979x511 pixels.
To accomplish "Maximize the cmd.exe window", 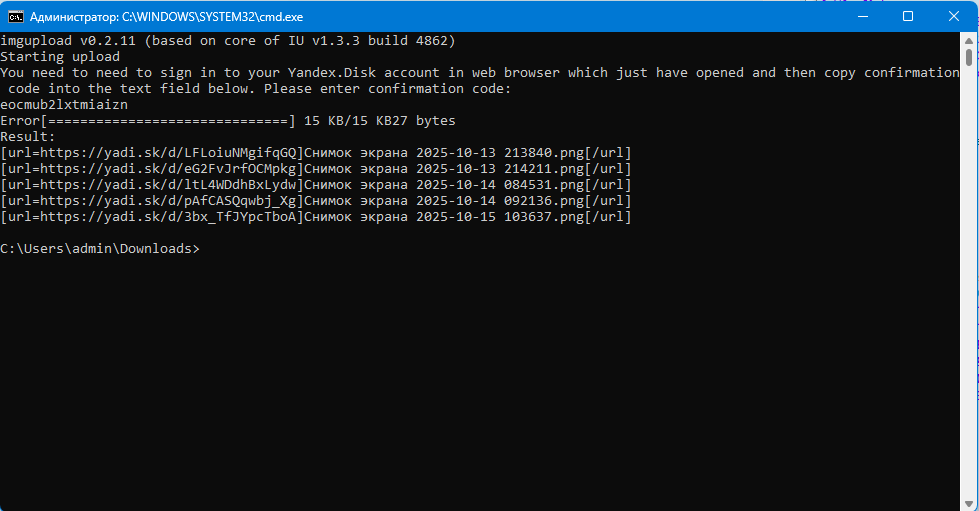I will [908, 16].
